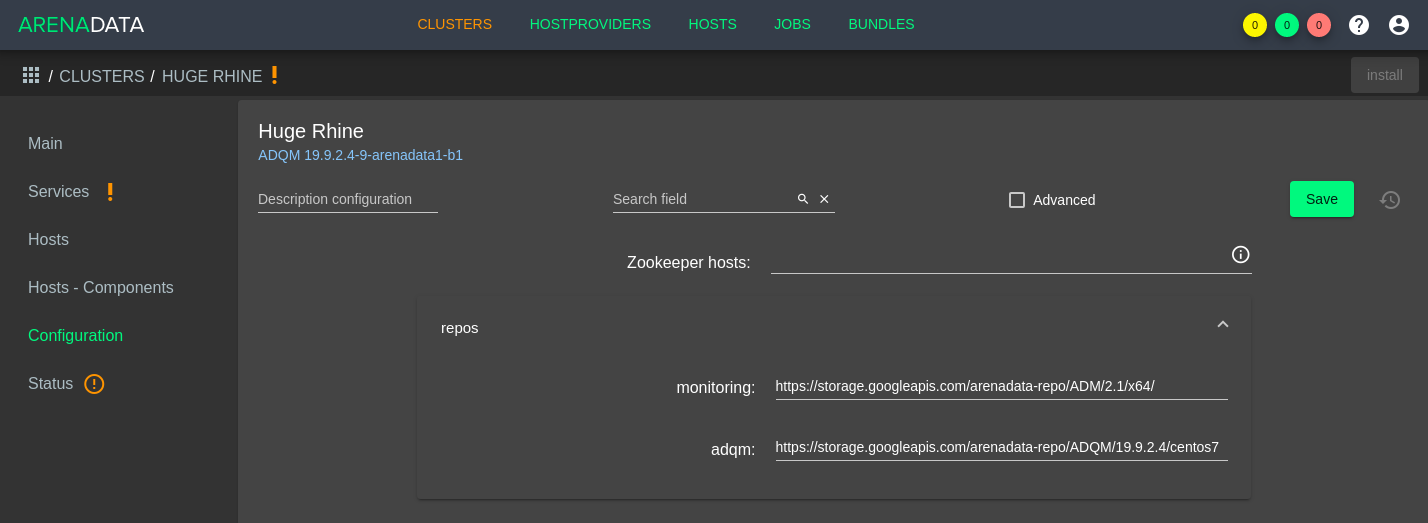Click the Status warning circle icon
1428x523 pixels.
(x=94, y=384)
